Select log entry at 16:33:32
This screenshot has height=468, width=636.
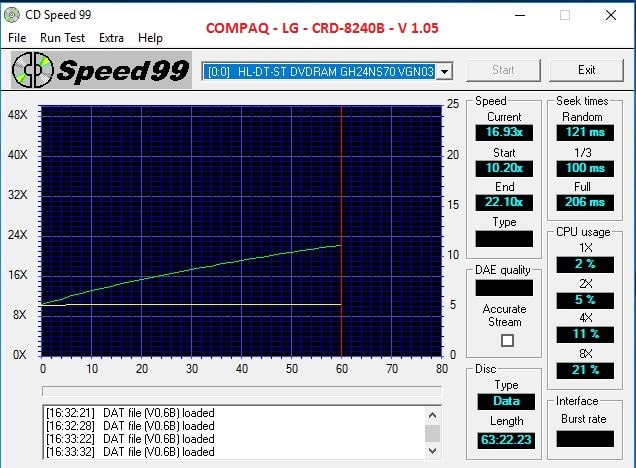pyautogui.click(x=130, y=452)
